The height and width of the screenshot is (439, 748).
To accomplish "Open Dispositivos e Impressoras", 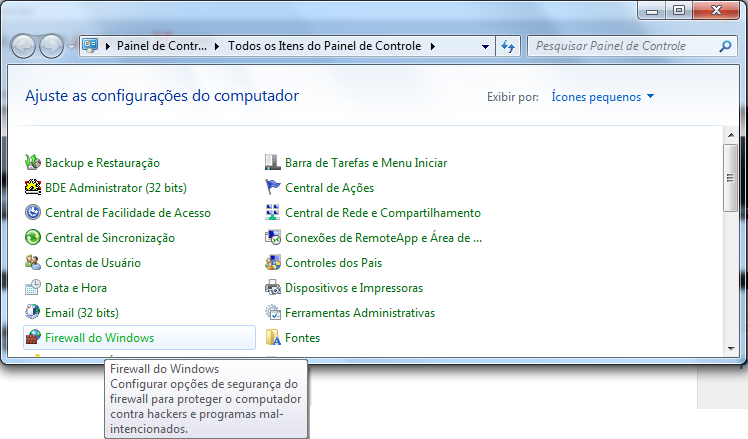I will 354,288.
